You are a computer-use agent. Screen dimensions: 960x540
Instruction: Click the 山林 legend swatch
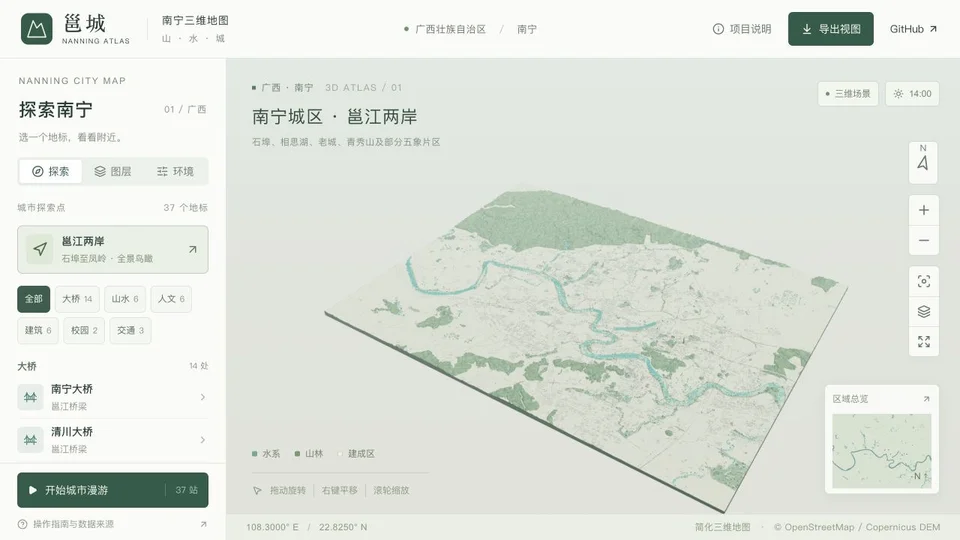(x=297, y=454)
